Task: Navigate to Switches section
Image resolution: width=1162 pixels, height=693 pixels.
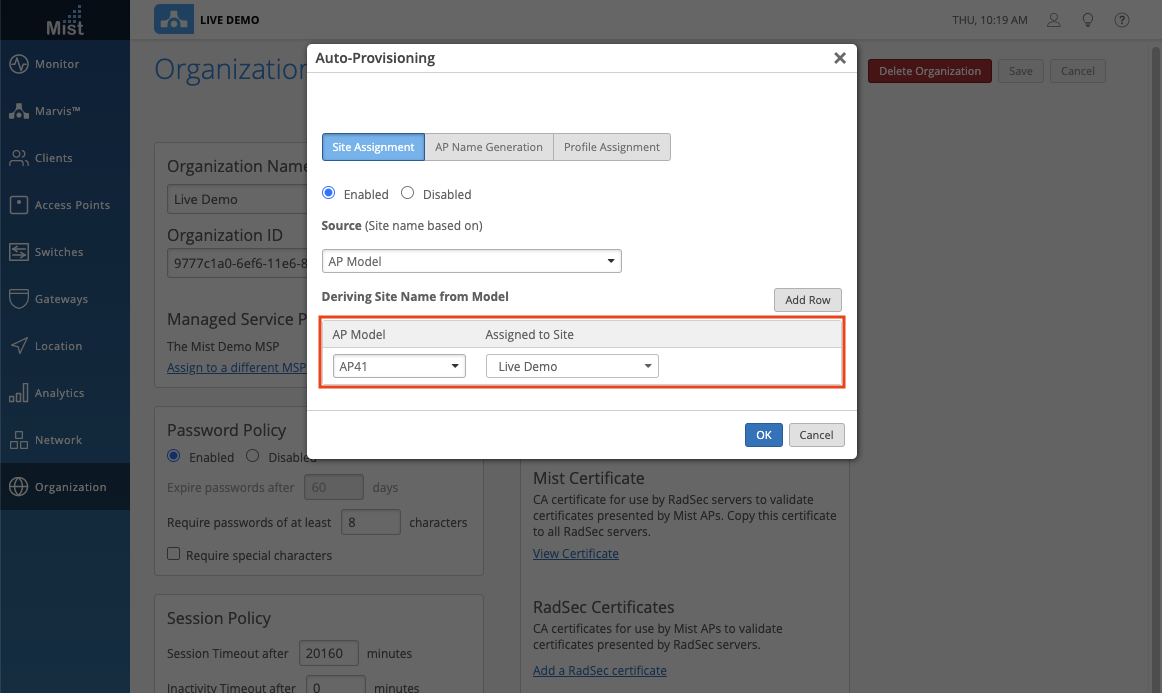Action: pyautogui.click(x=19, y=252)
